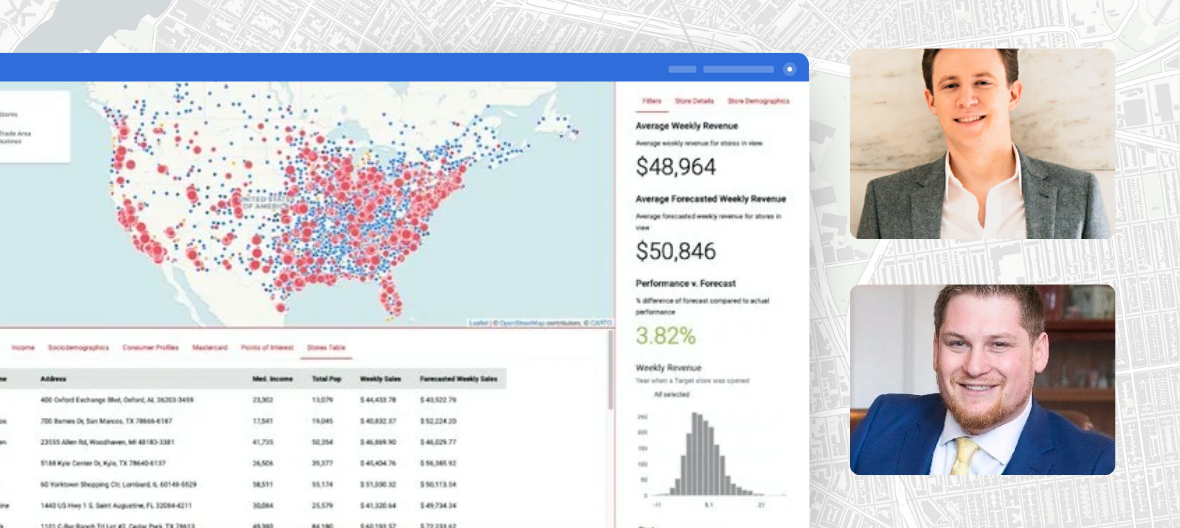The height and width of the screenshot is (528, 1180).
Task: Click the top photo of man in gray blazer
Action: point(982,144)
